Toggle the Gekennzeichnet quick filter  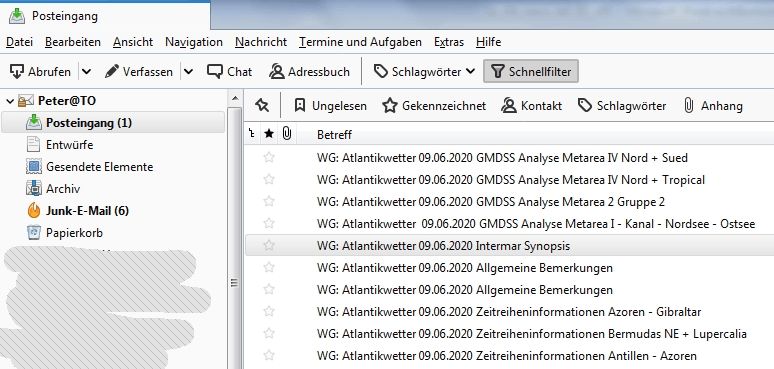[x=434, y=106]
